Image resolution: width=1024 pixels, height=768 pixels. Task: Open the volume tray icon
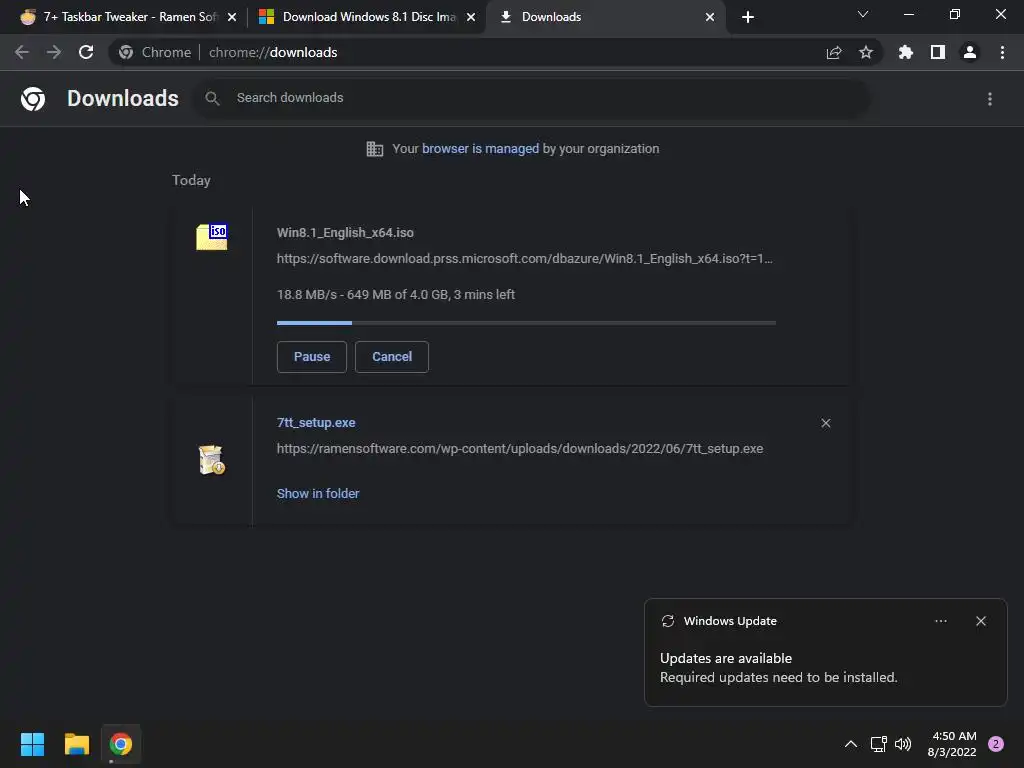coord(903,744)
